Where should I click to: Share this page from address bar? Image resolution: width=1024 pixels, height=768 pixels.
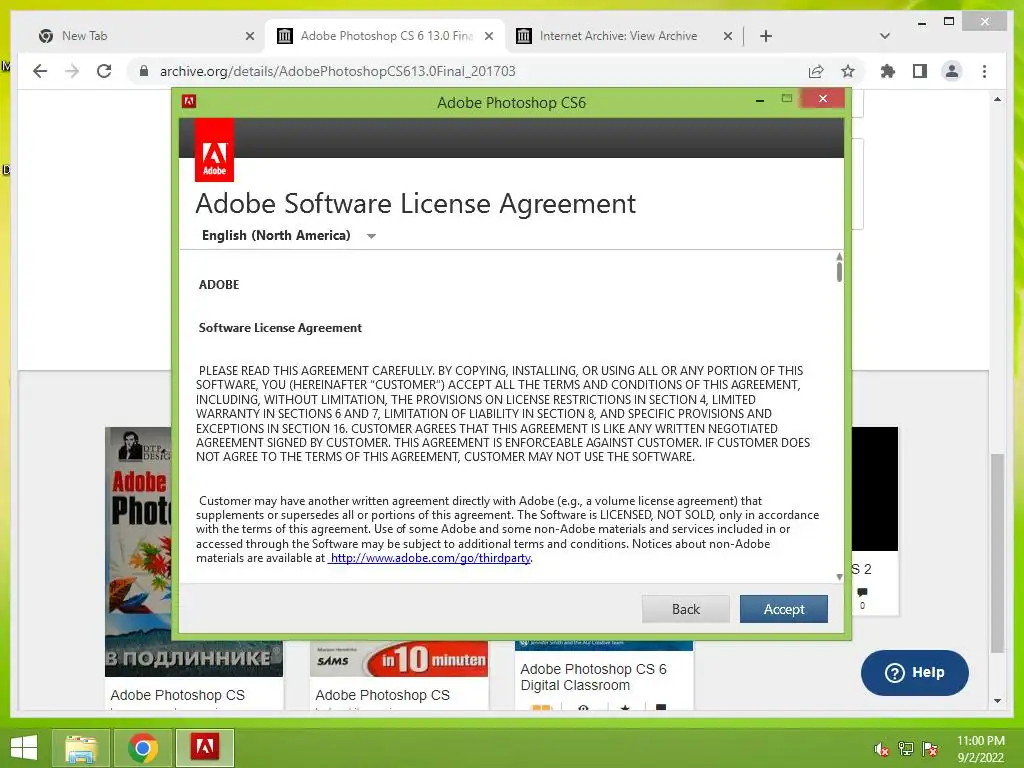816,71
